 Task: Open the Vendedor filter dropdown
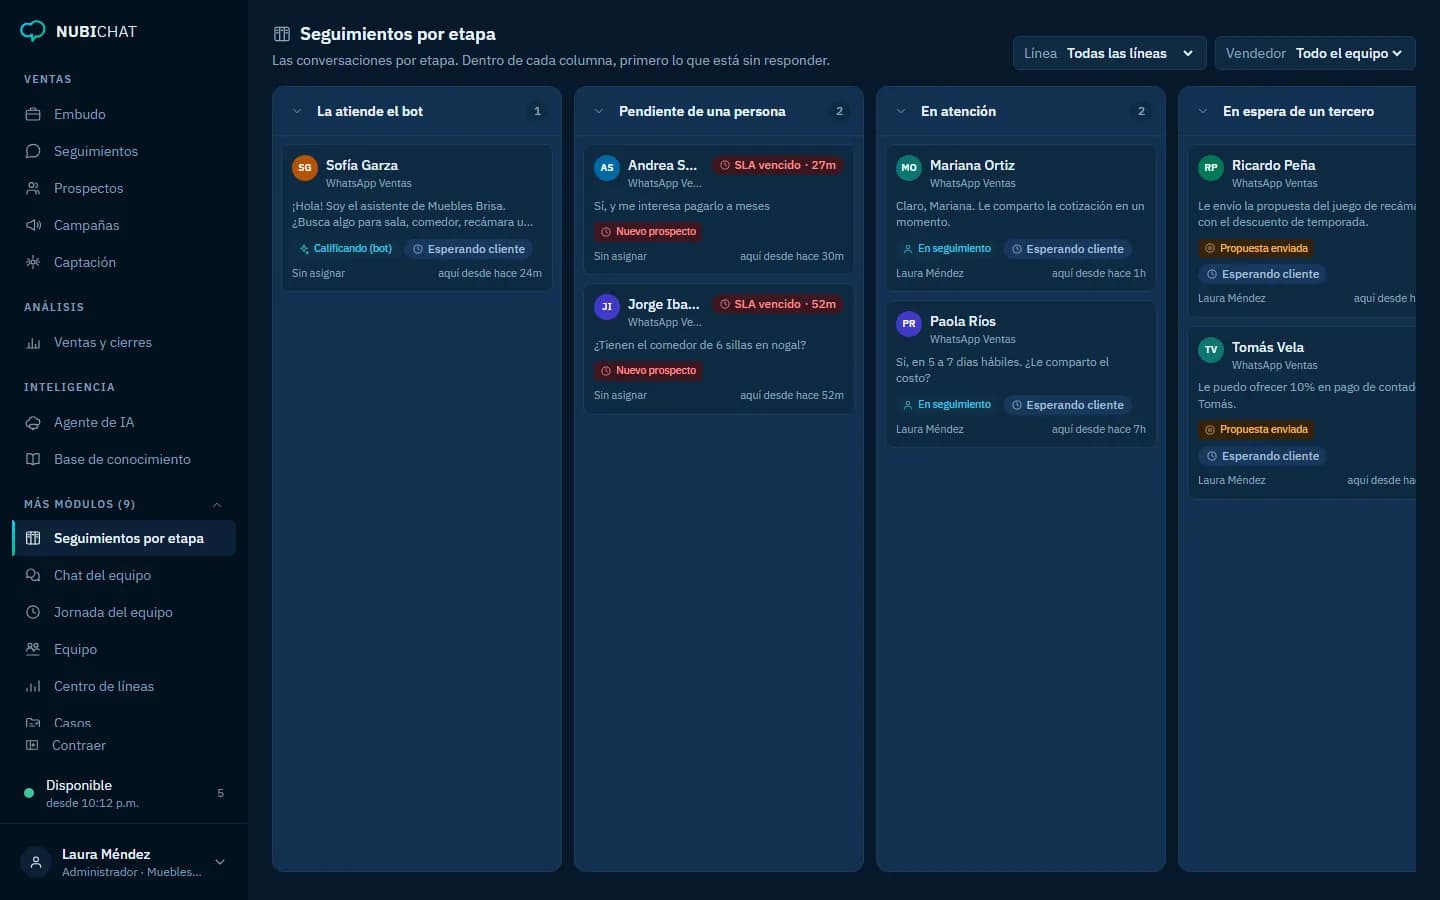pos(1315,53)
